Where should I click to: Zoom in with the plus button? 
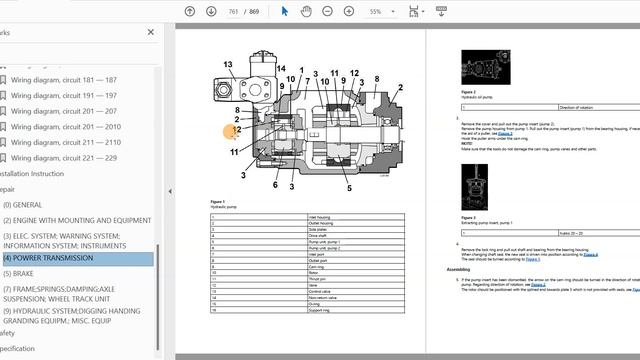(349, 11)
